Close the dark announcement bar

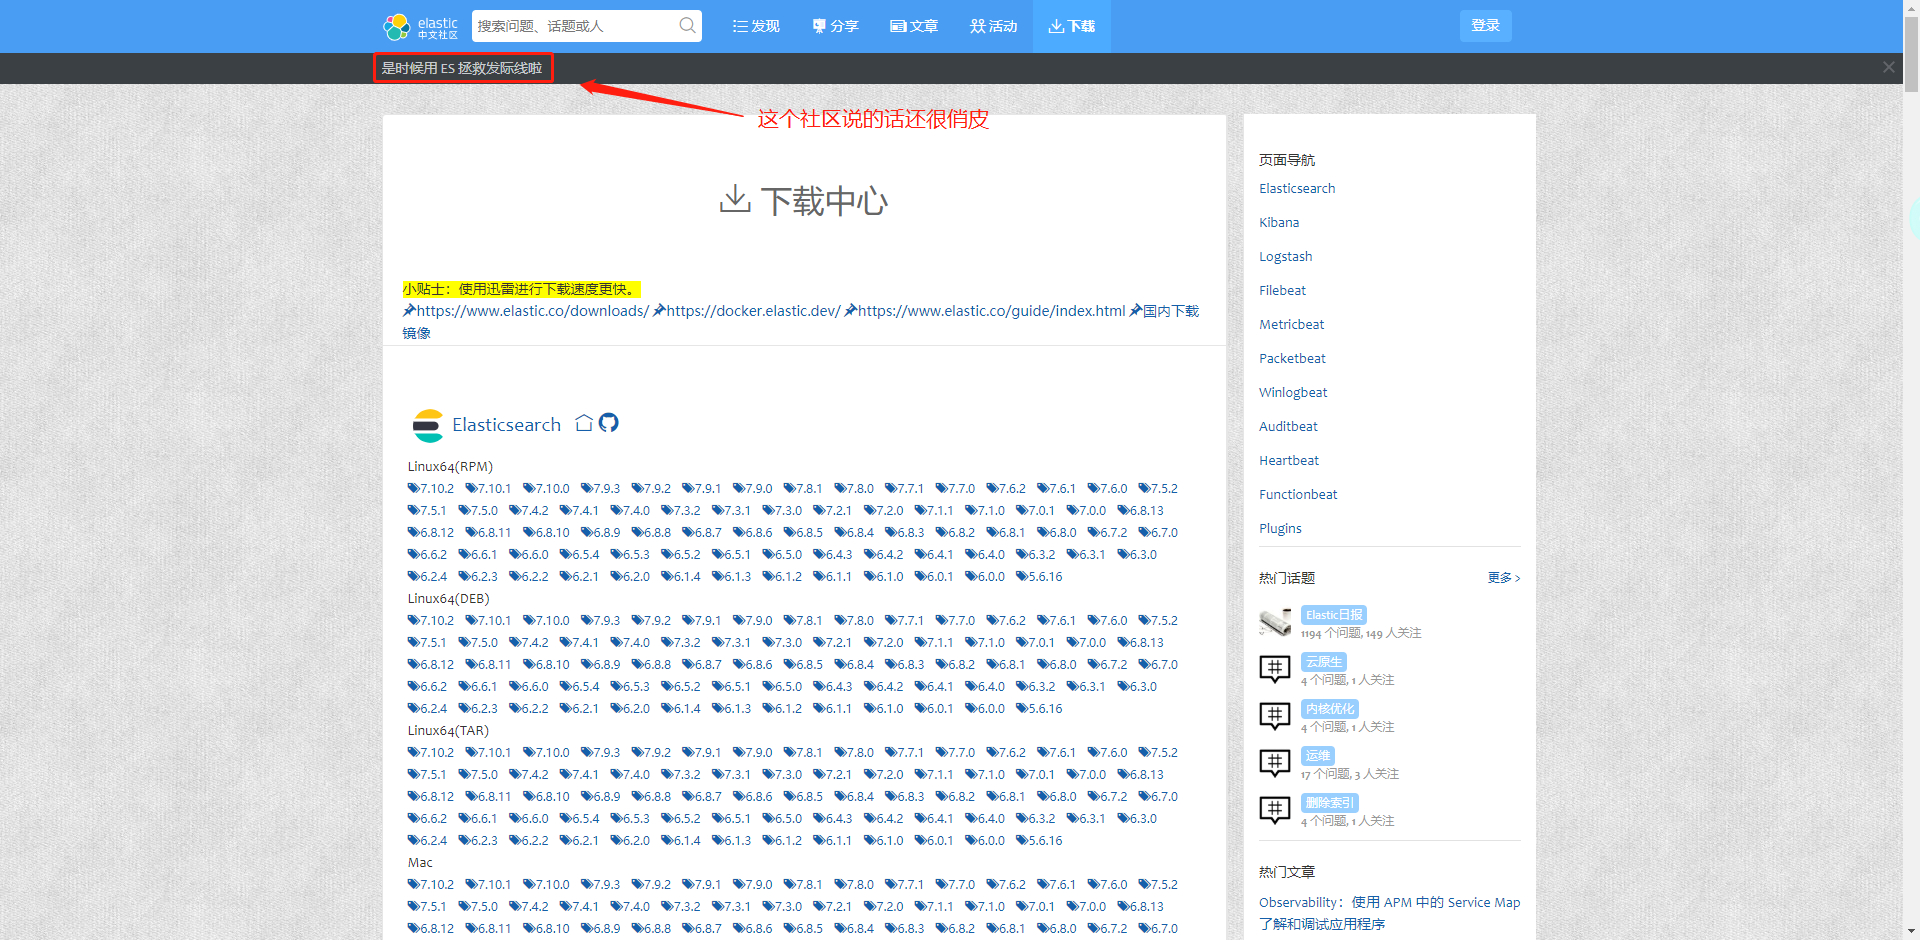[1888, 67]
